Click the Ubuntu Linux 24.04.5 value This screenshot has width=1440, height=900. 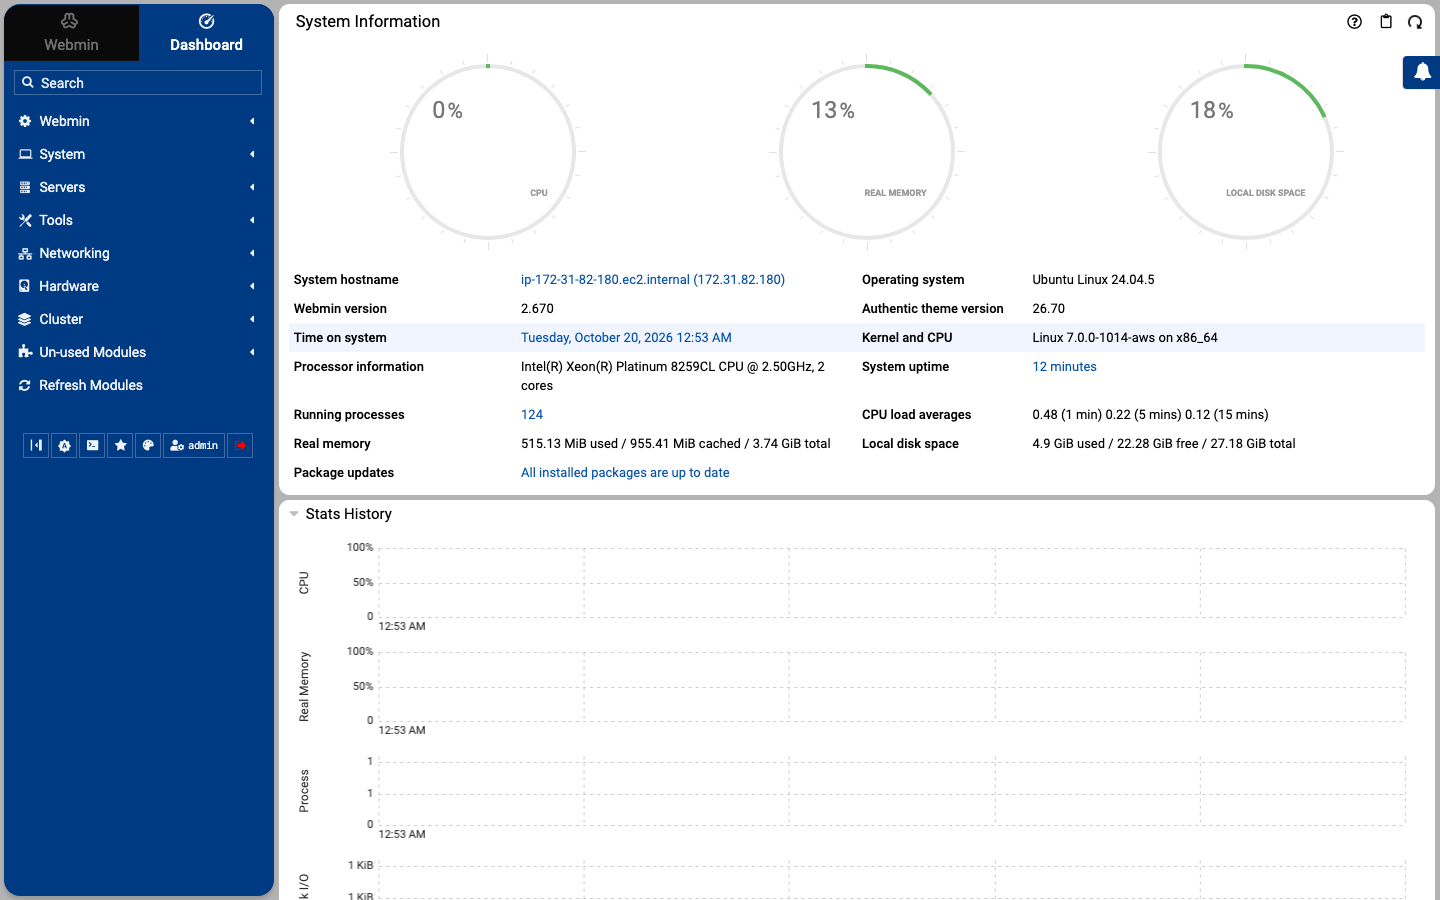[x=1093, y=280]
